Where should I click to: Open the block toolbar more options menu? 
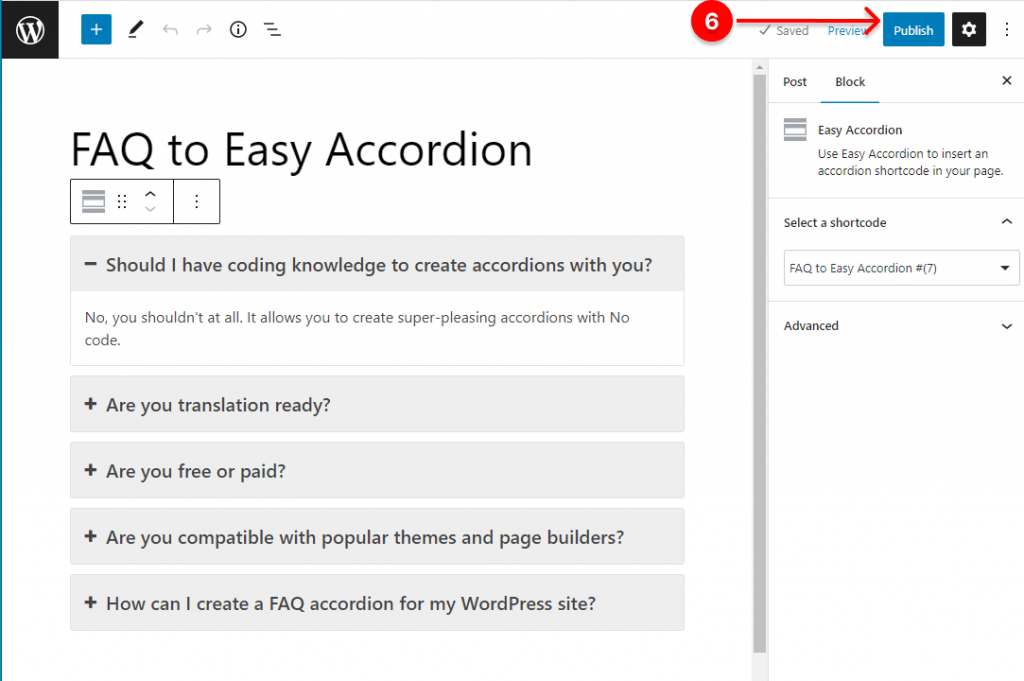pyautogui.click(x=197, y=201)
